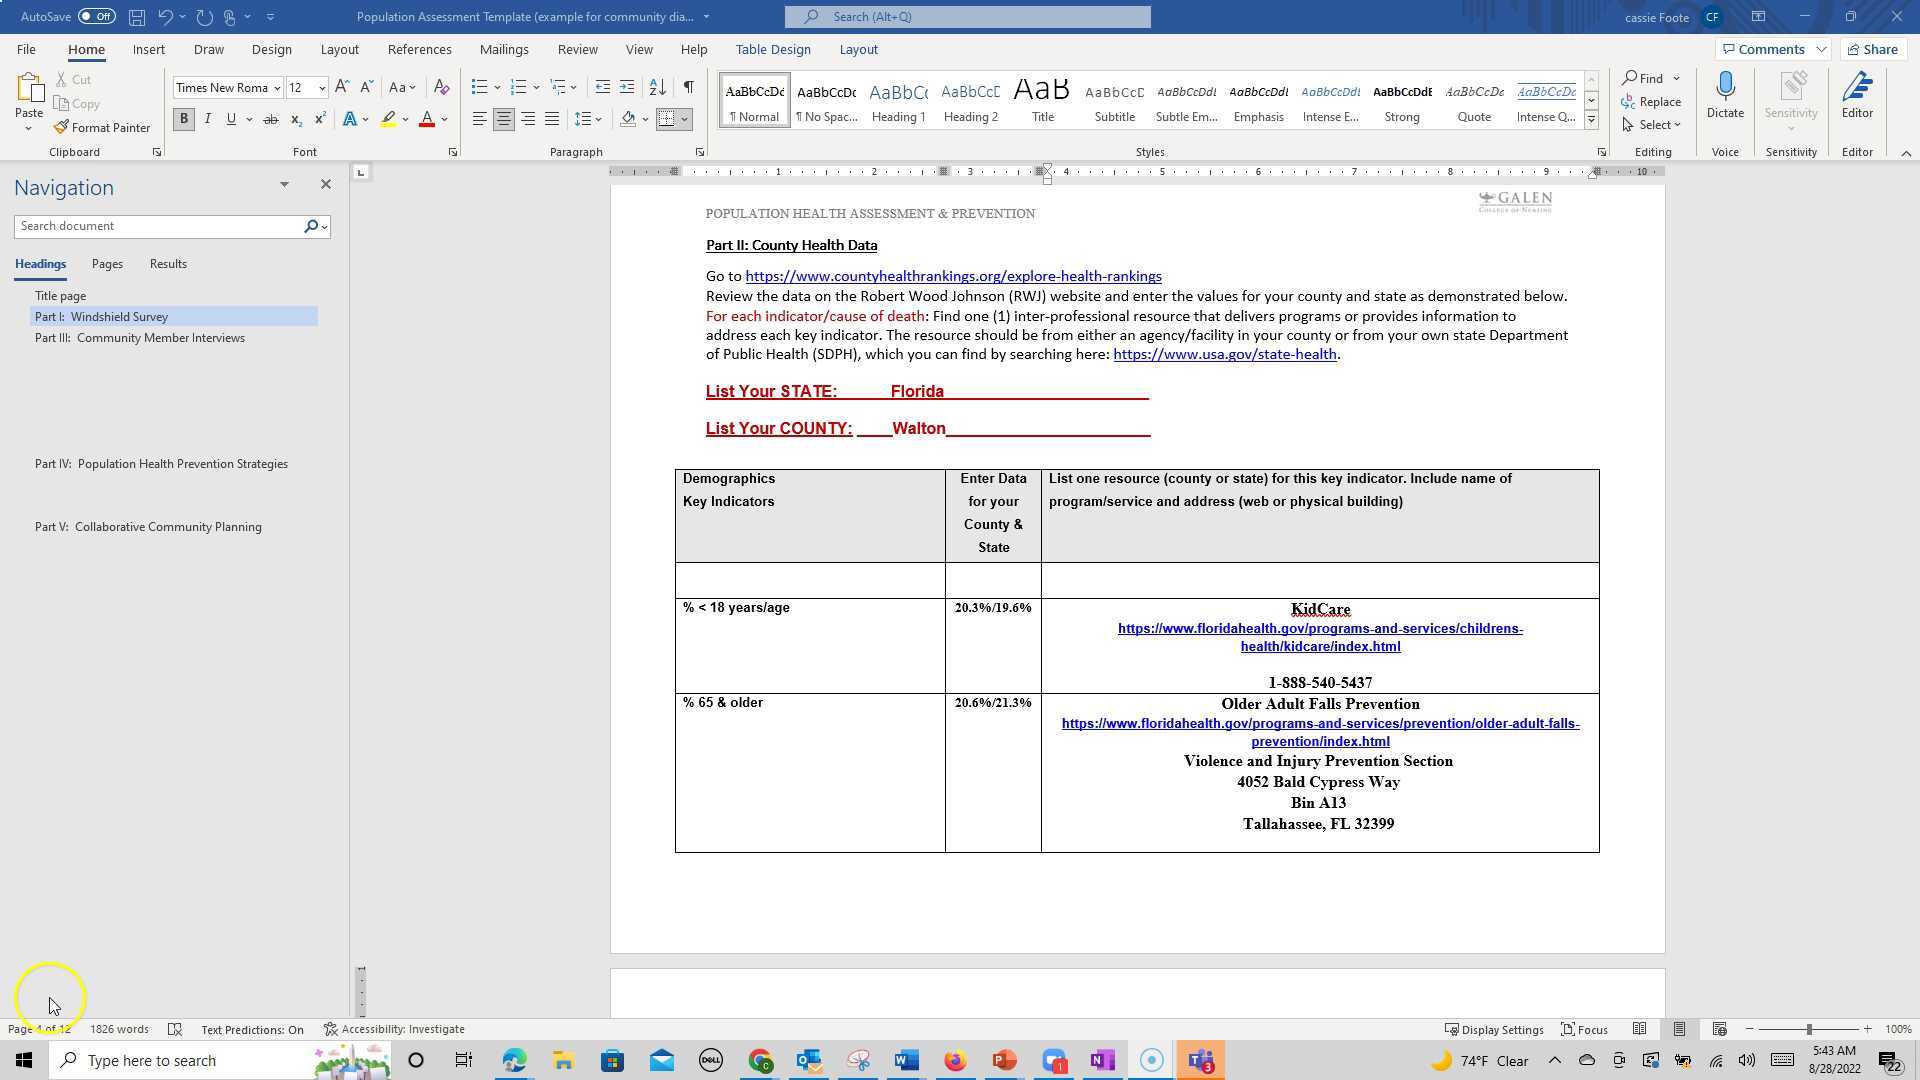
Task: Toggle paragraph mark visibility
Action: click(x=688, y=87)
